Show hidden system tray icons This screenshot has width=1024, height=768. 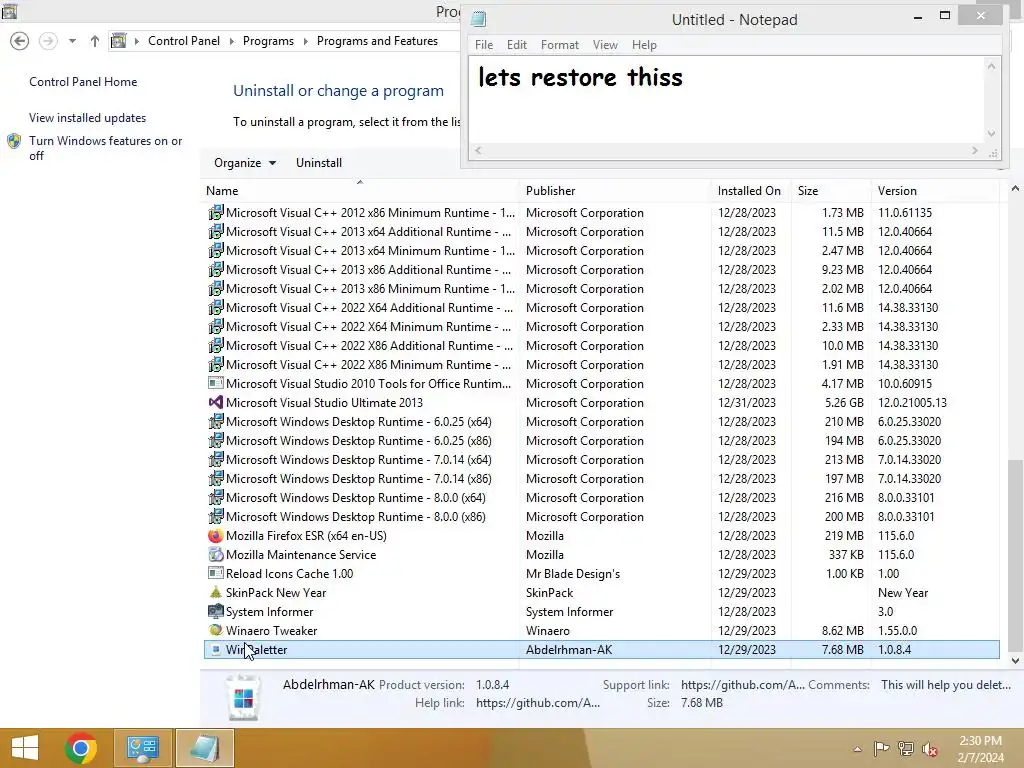(x=857, y=749)
